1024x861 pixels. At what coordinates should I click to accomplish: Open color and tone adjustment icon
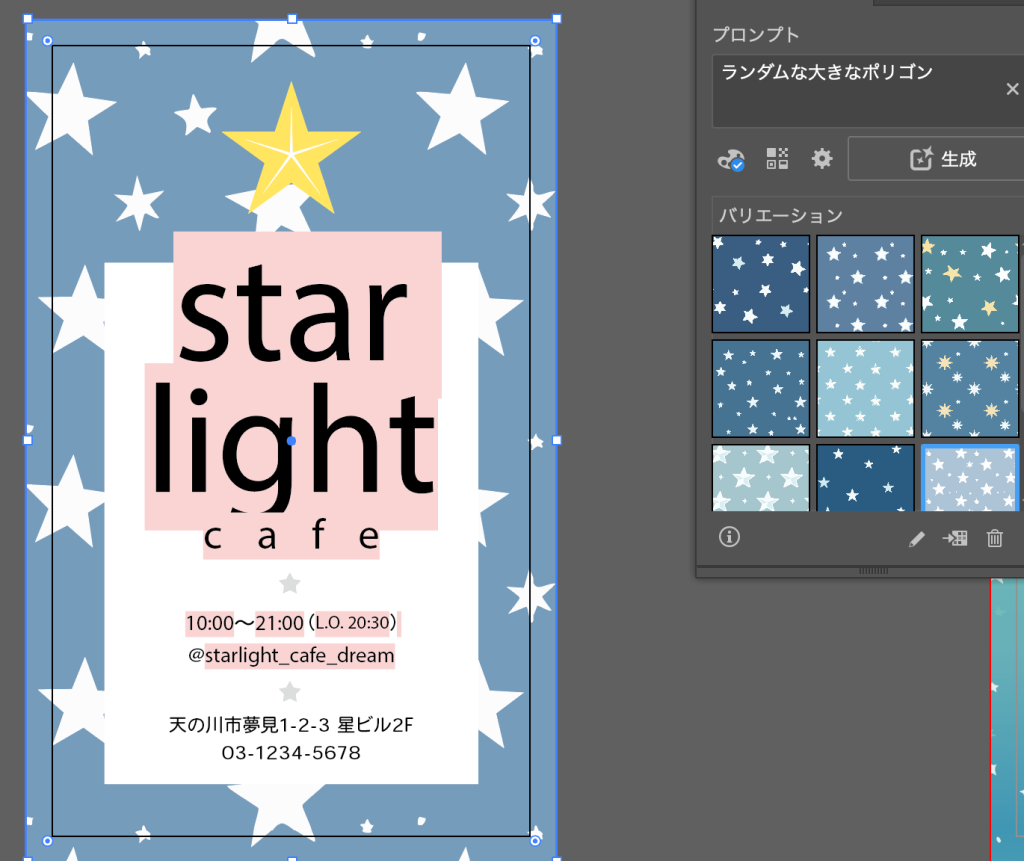(731, 159)
